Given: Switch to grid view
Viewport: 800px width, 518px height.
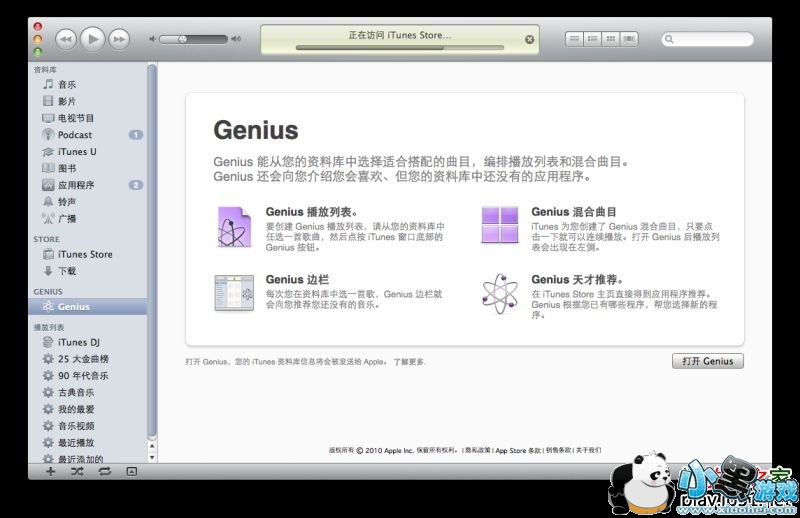Looking at the screenshot, I should pyautogui.click(x=611, y=39).
